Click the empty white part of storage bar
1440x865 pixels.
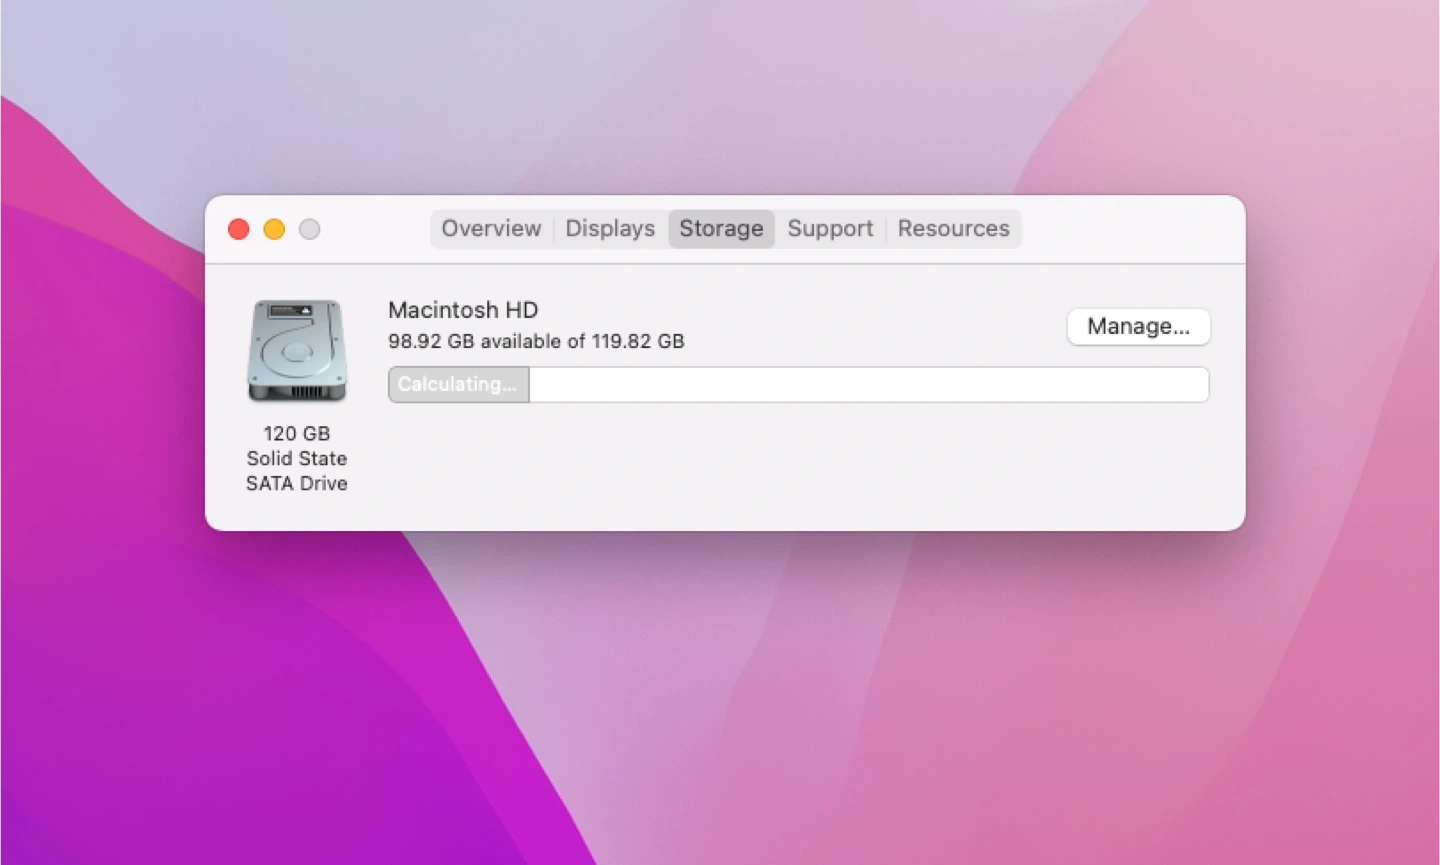click(x=868, y=385)
